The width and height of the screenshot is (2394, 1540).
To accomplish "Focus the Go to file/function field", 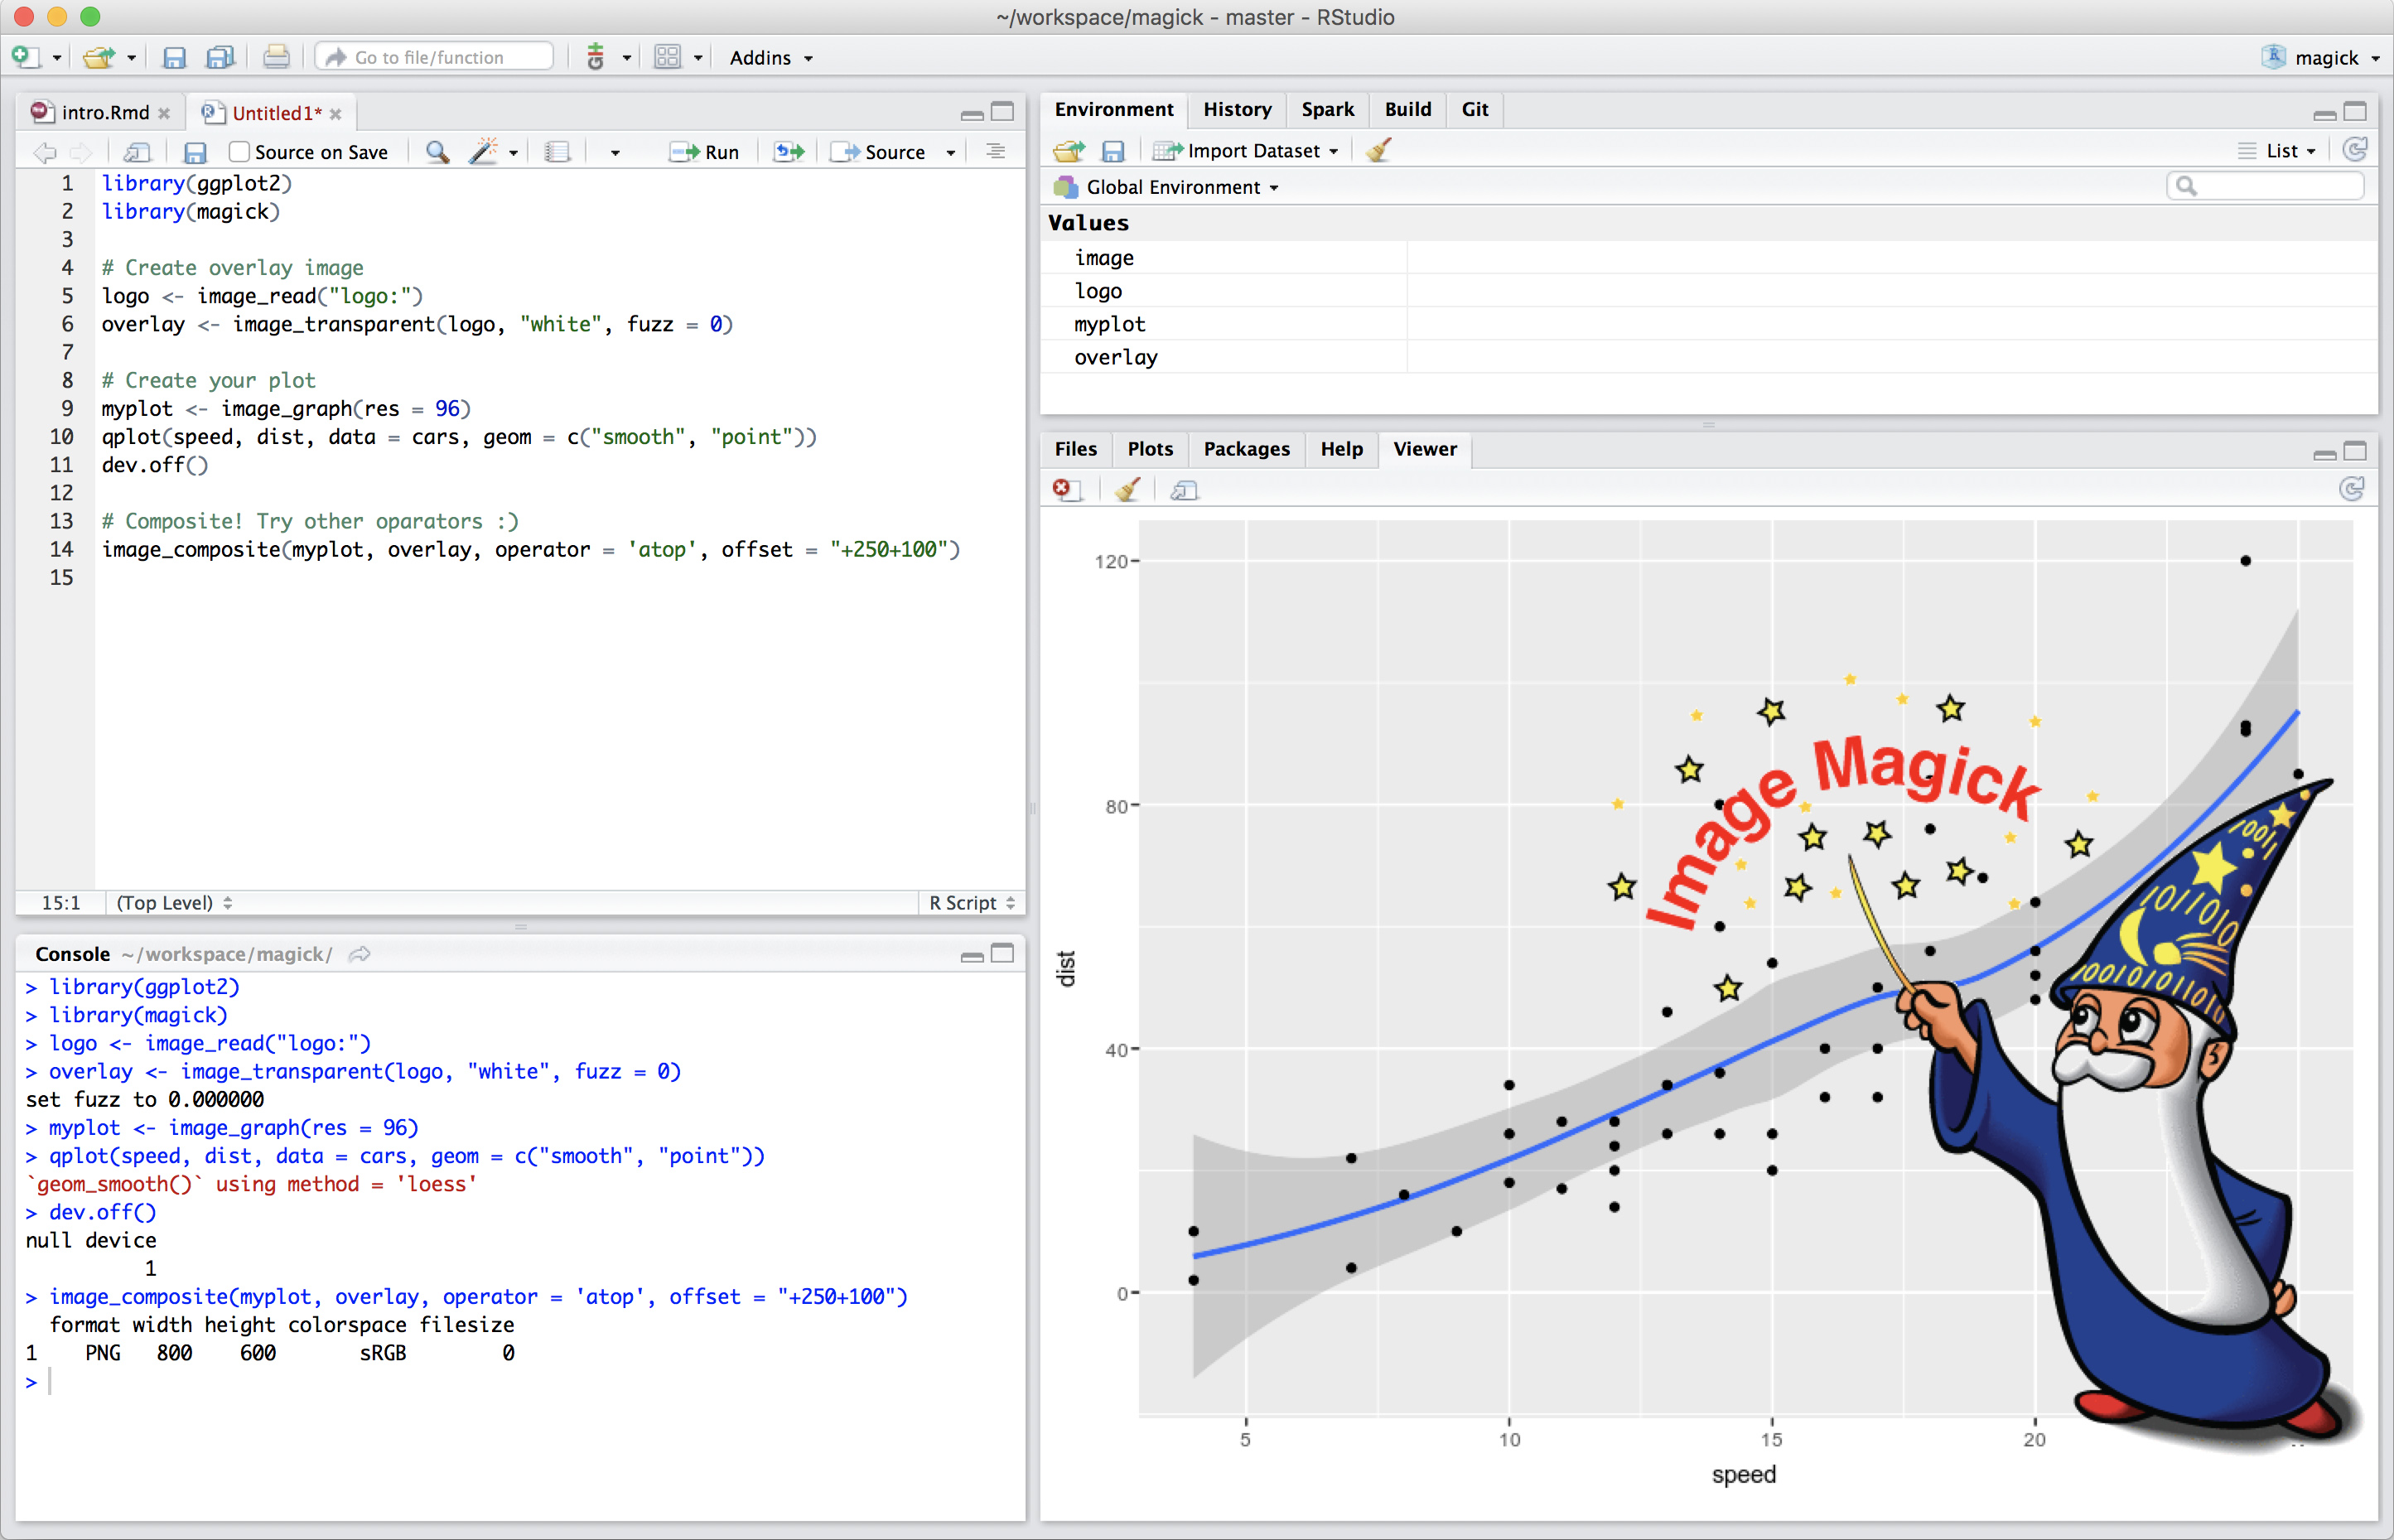I will point(434,57).
